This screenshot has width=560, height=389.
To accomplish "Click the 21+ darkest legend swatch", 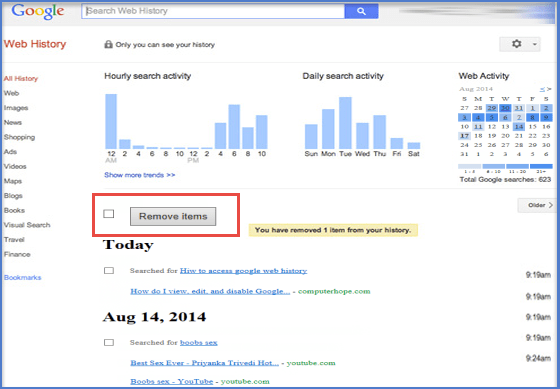I will (x=541, y=166).
